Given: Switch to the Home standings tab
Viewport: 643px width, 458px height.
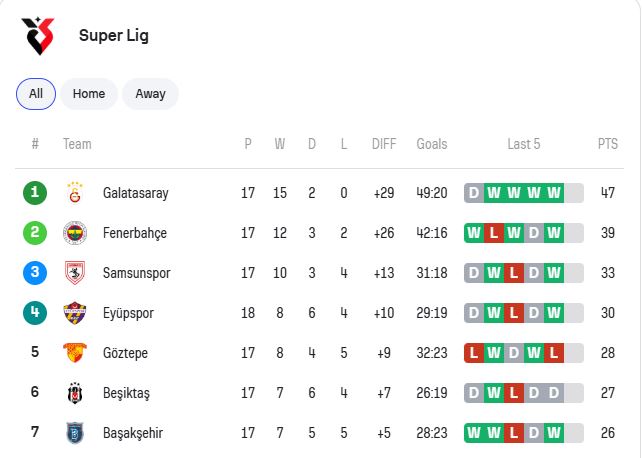Looking at the screenshot, I should coord(89,94).
